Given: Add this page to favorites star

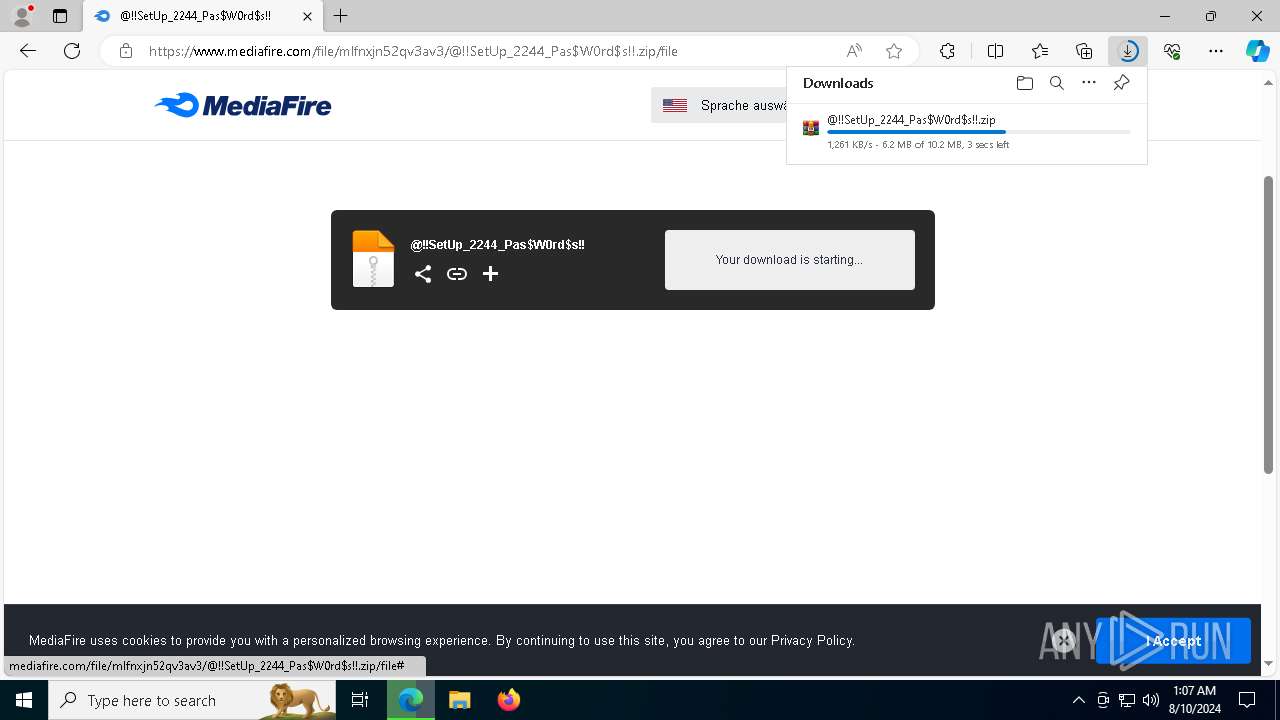Looking at the screenshot, I should [894, 51].
